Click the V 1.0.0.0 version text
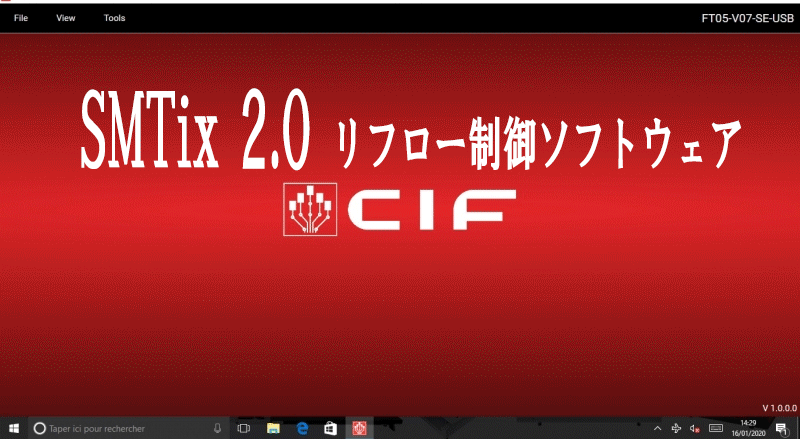 (780, 408)
